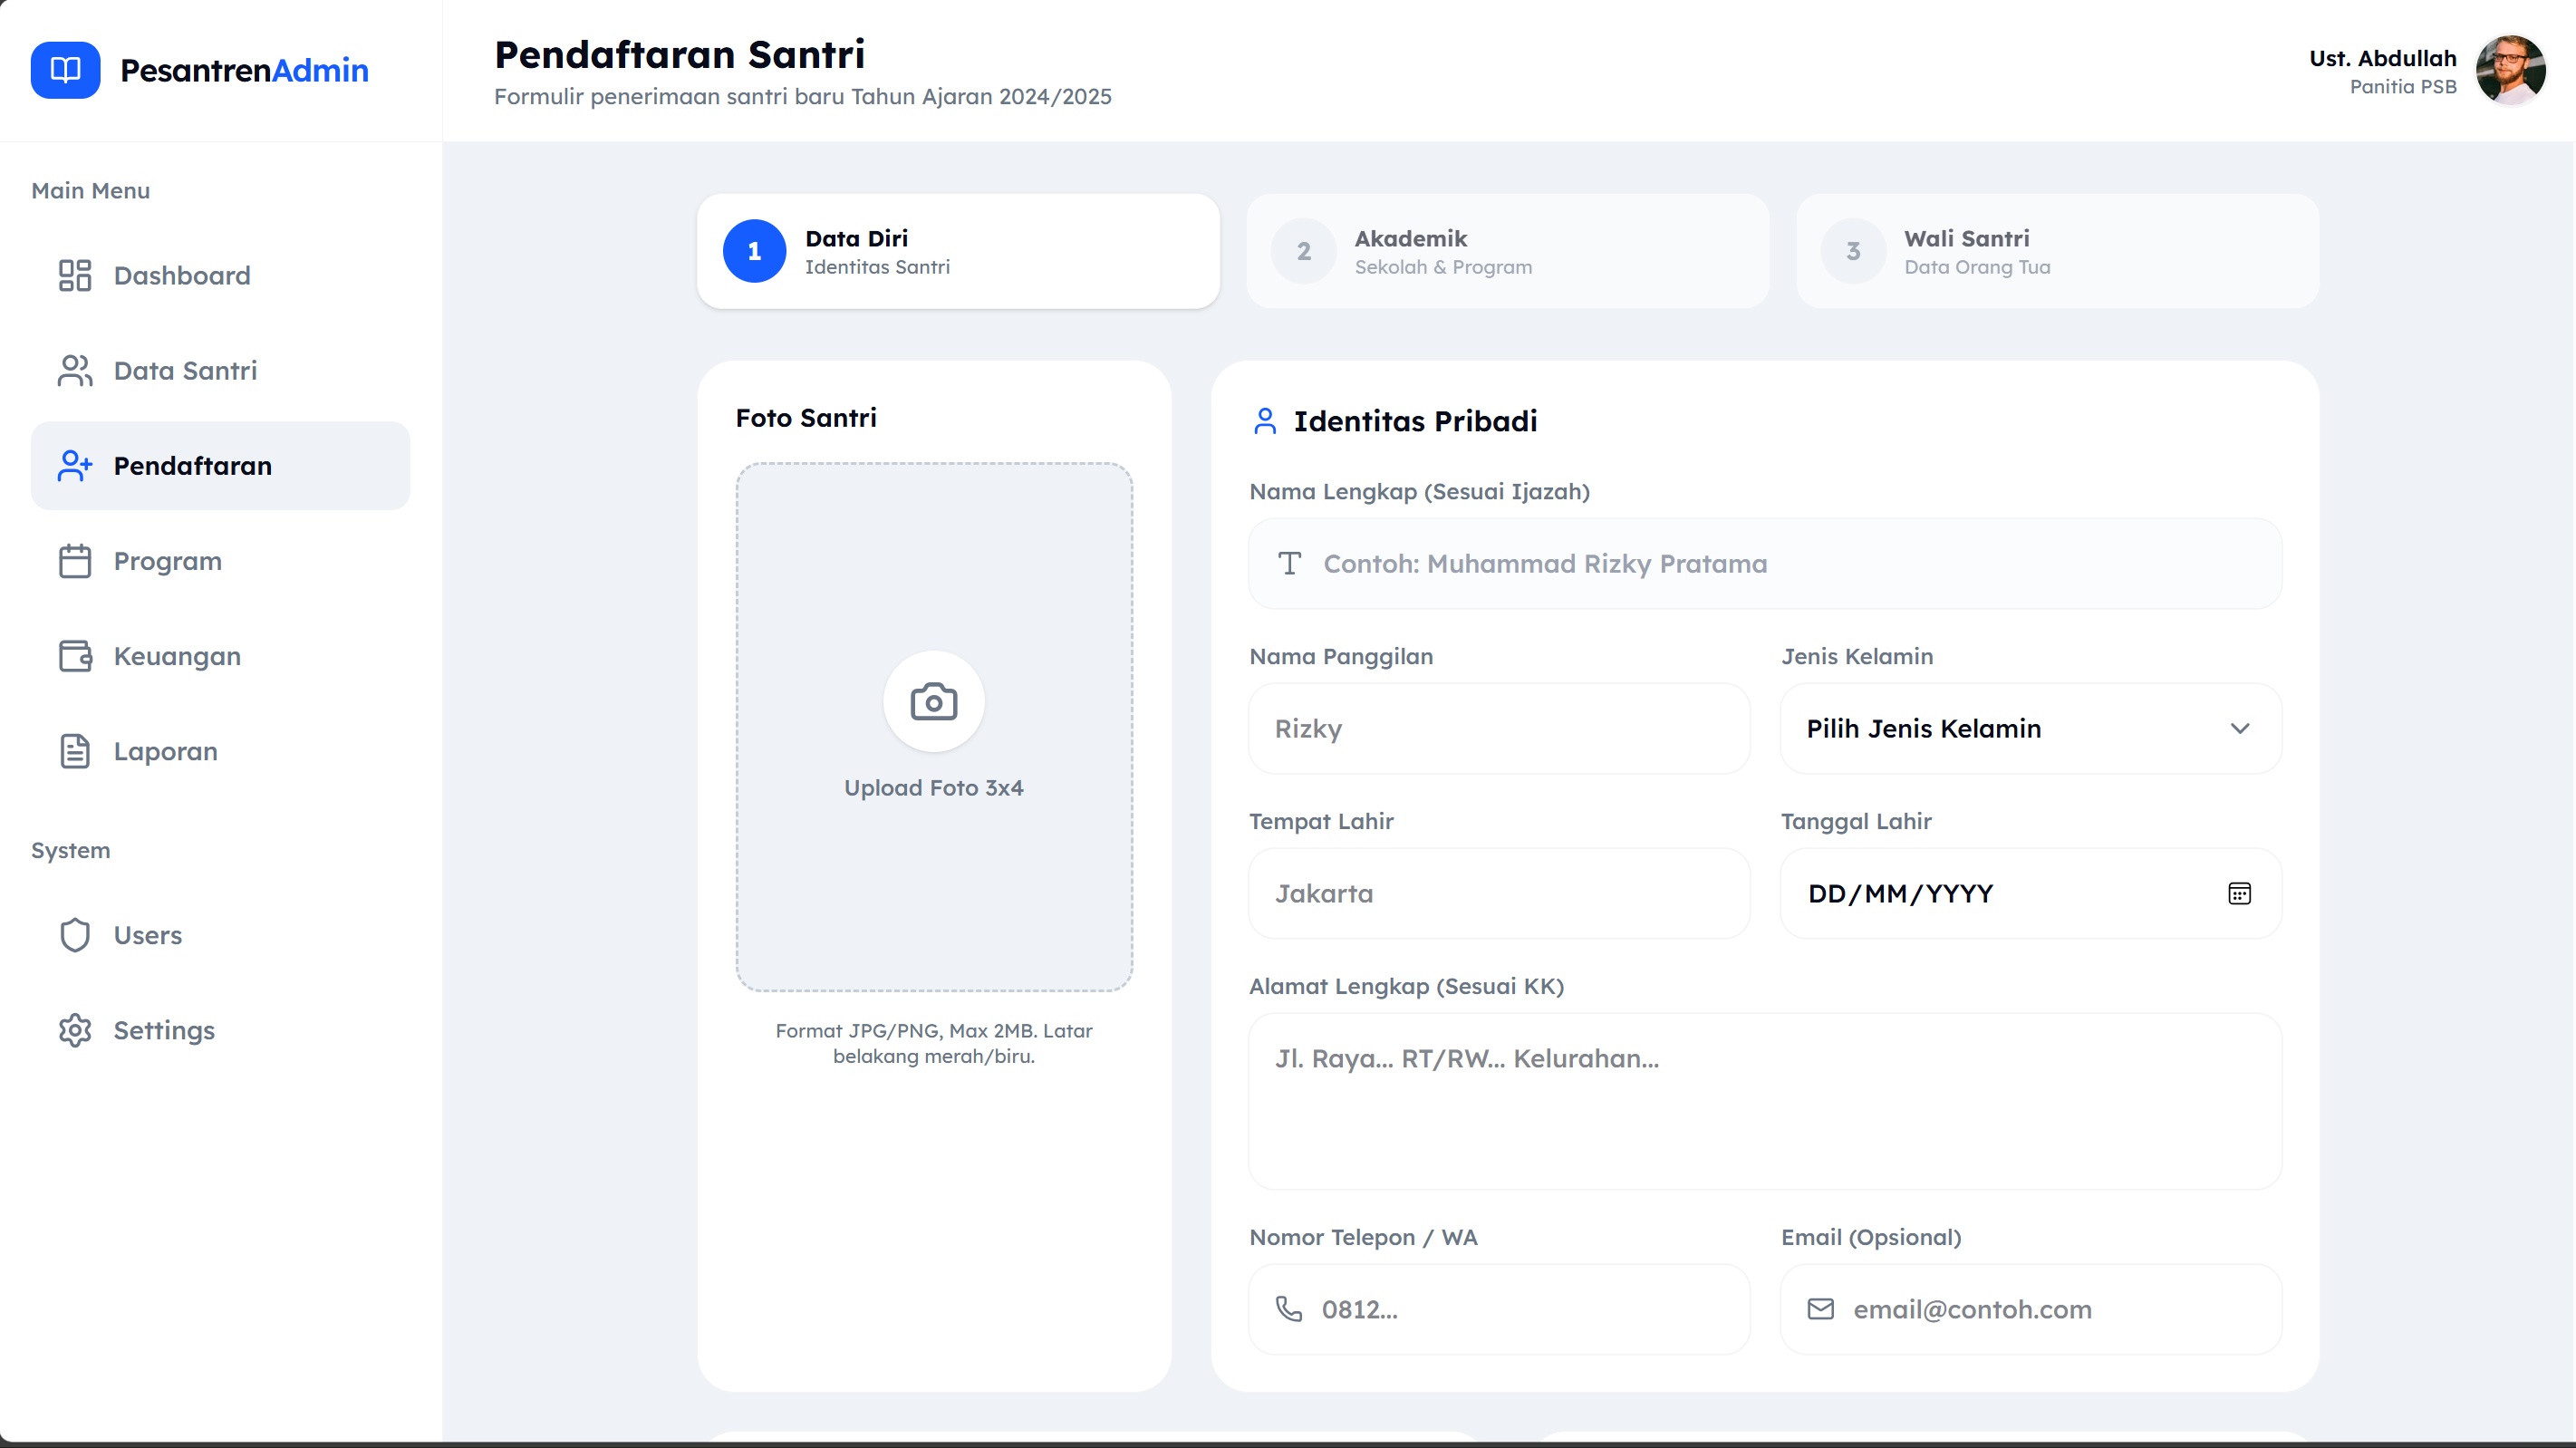Click Ust. Abdullah profile avatar
This screenshot has width=2576, height=1448.
tap(2509, 70)
